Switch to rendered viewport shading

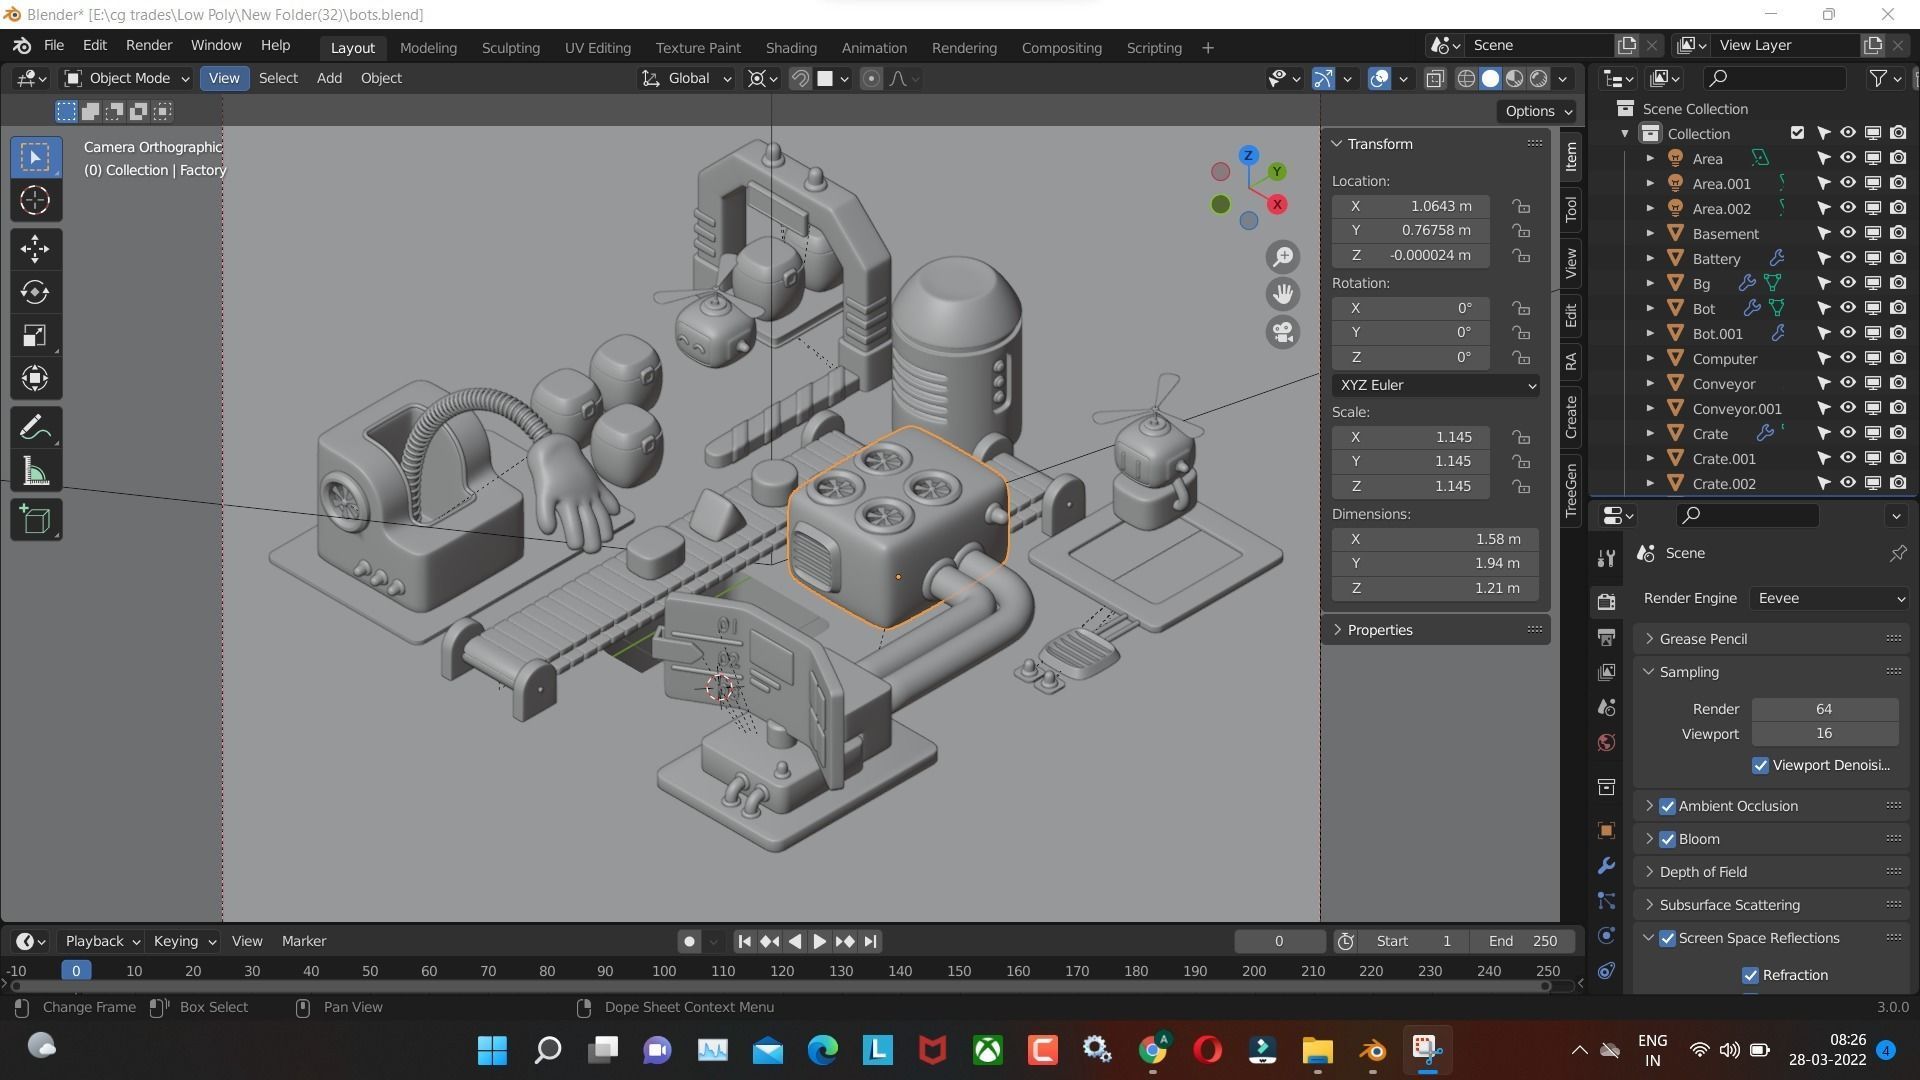[x=1539, y=79]
